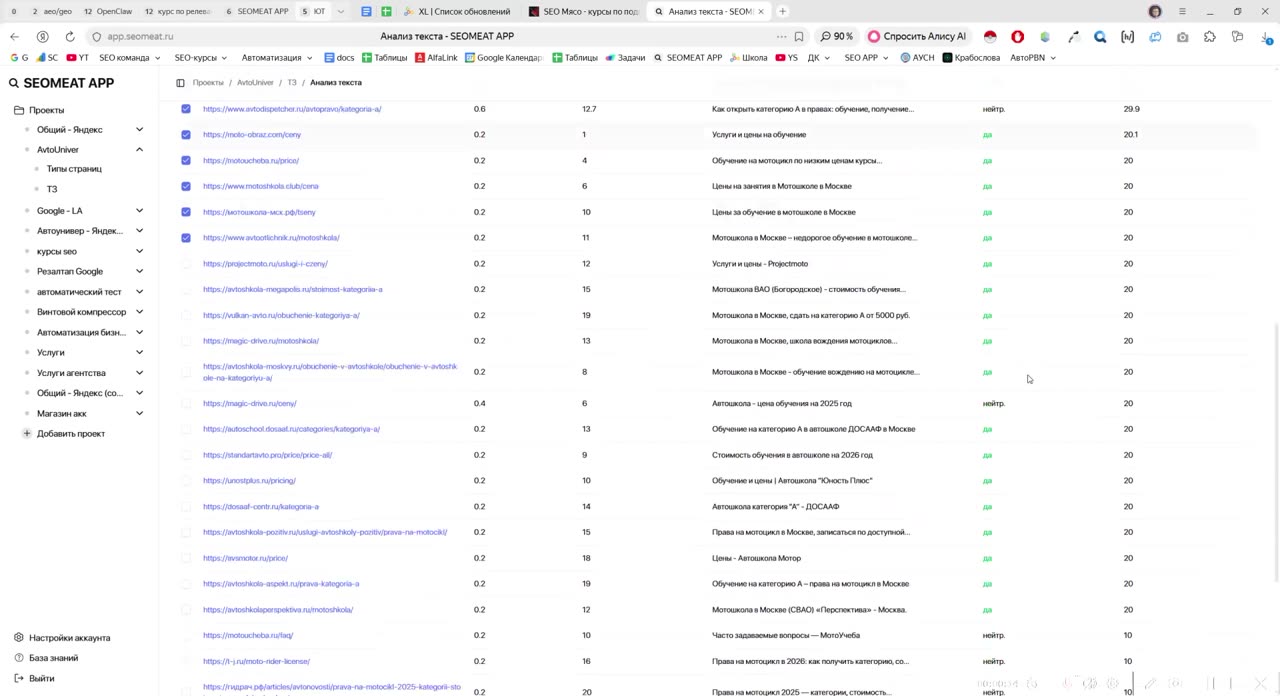
Task: Uncheck the motoucheba.ru/price row checkbox
Action: click(x=186, y=161)
